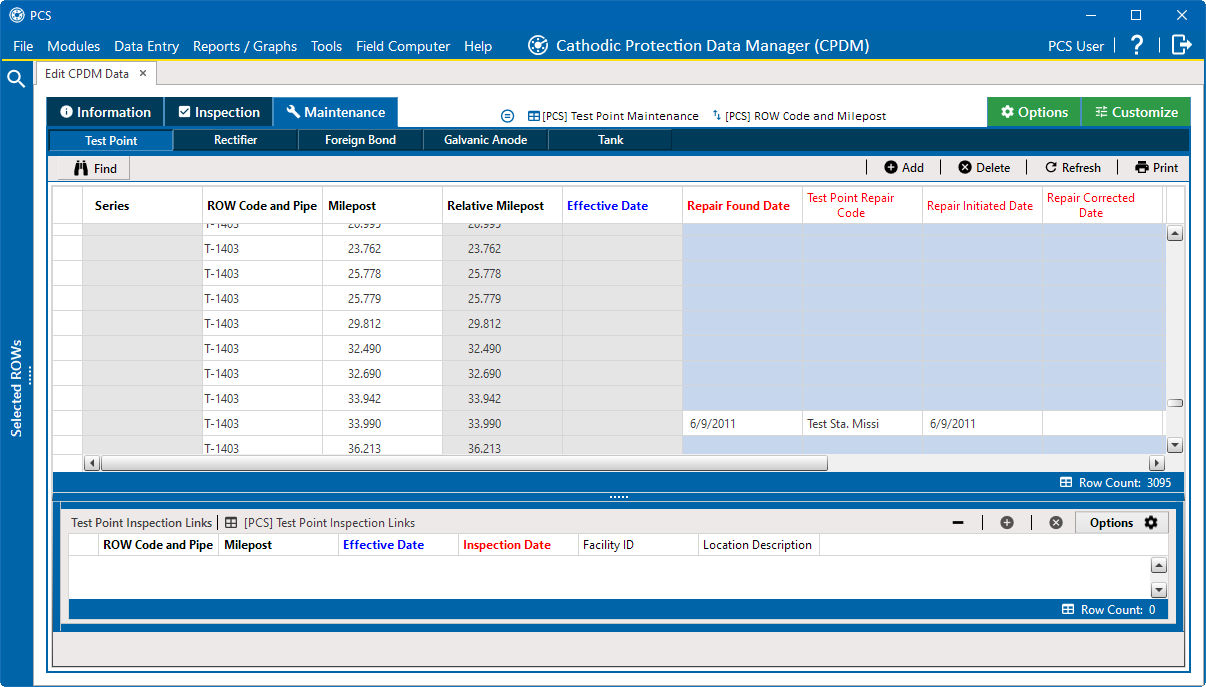Click the logout icon in the title bar

point(1181,45)
